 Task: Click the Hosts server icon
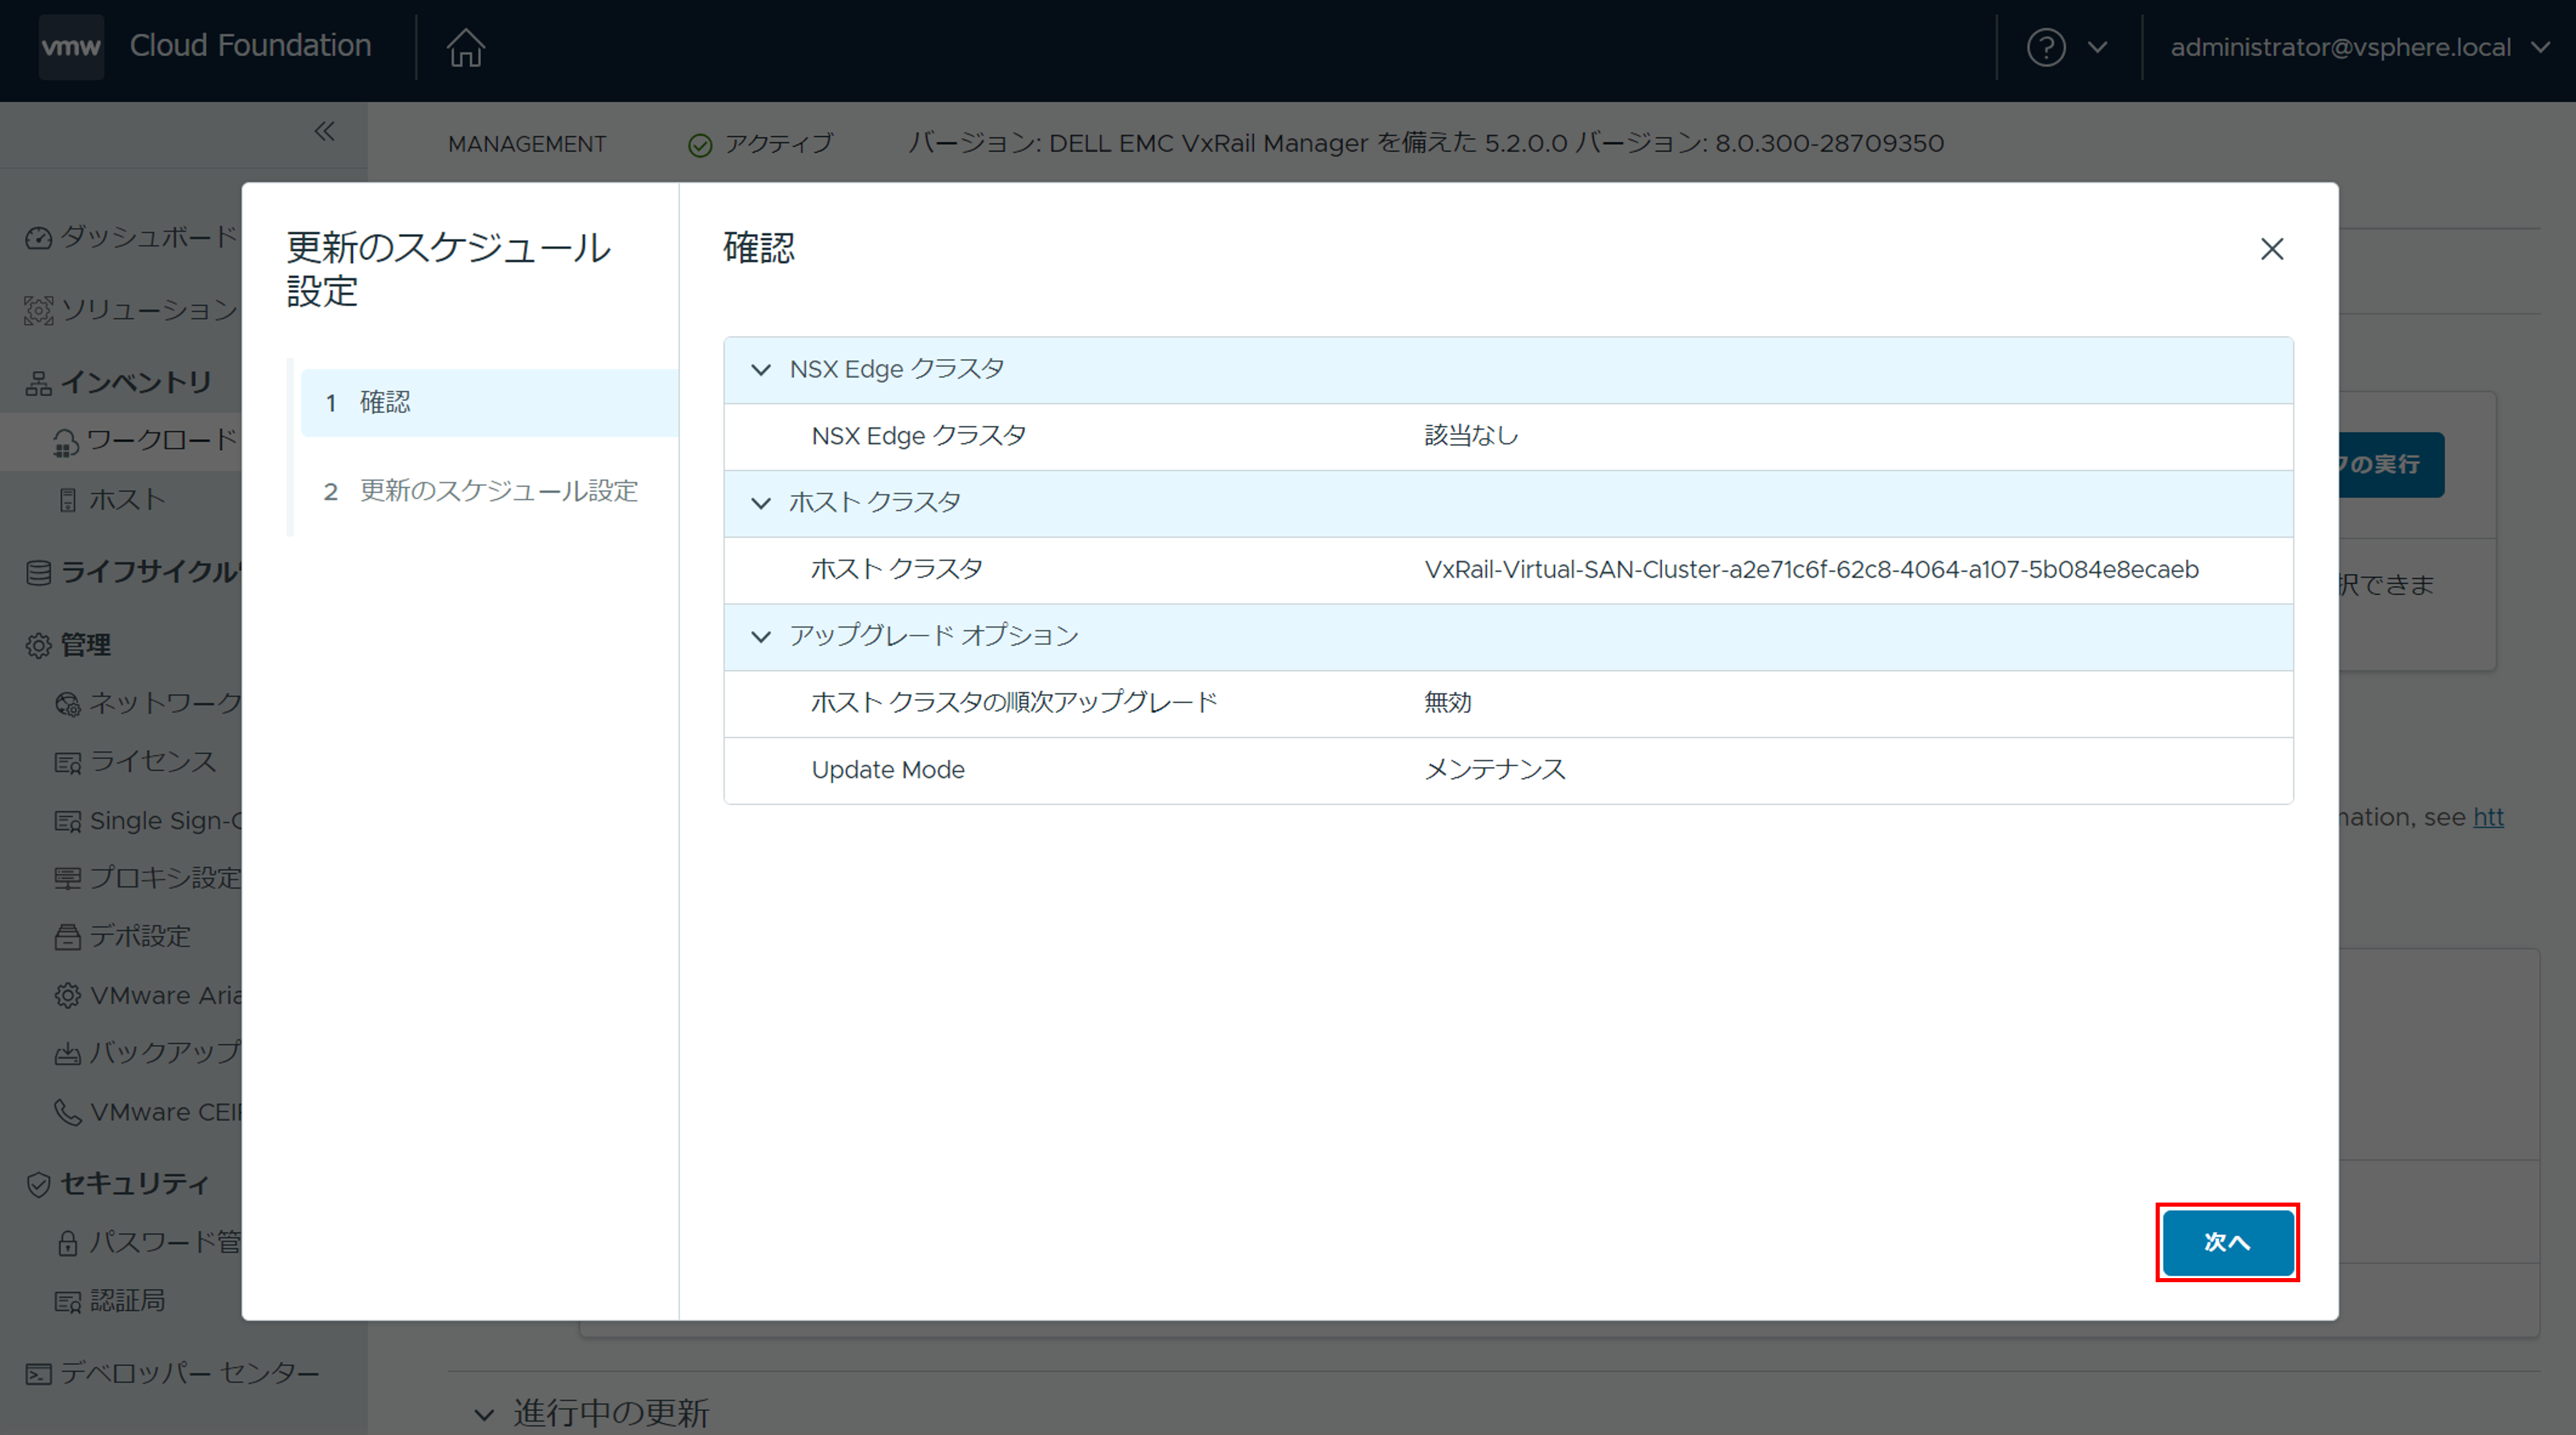67,500
